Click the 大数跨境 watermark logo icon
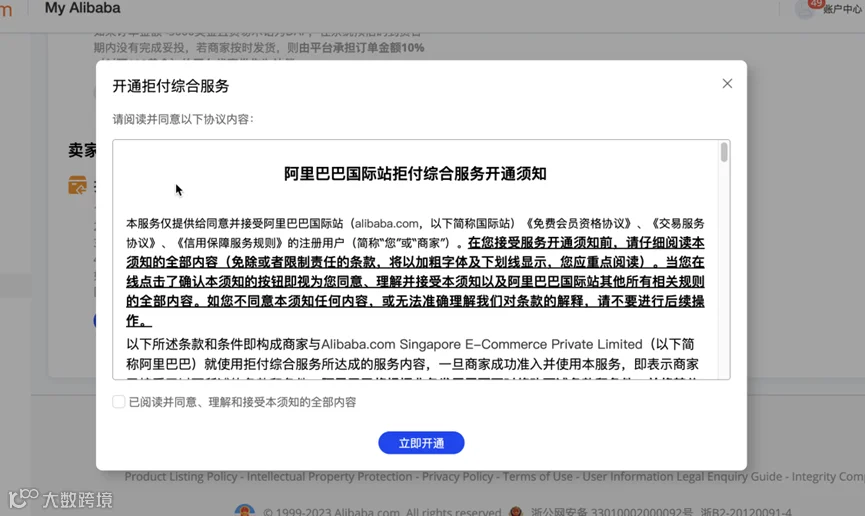 pos(24,498)
